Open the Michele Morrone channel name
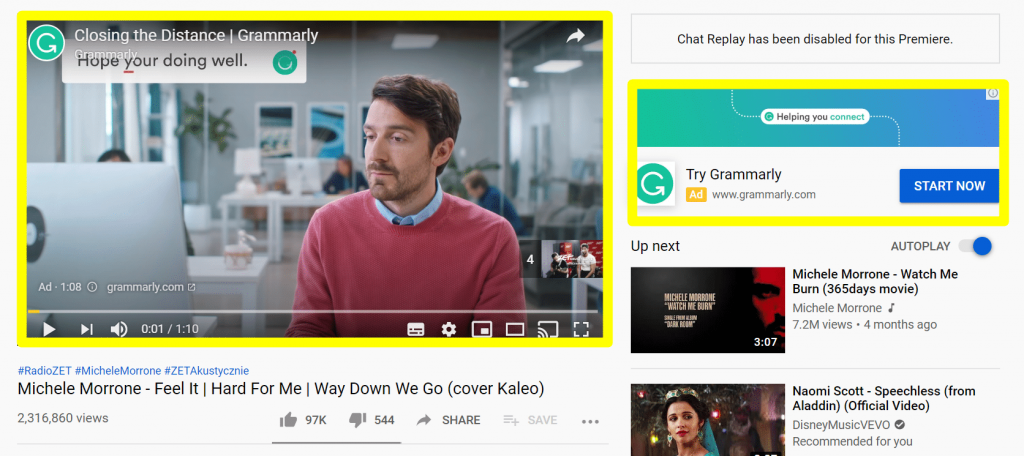1024x456 pixels. [837, 308]
